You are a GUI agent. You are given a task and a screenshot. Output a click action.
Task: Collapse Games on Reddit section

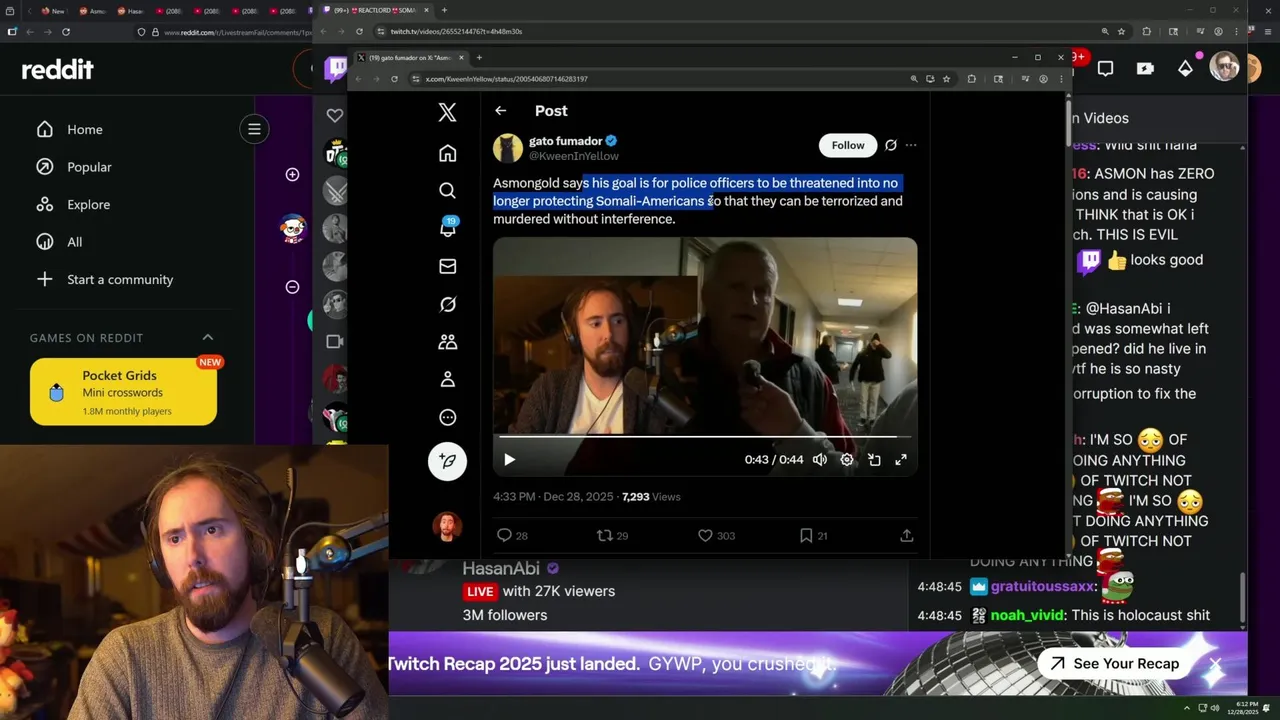pyautogui.click(x=208, y=338)
